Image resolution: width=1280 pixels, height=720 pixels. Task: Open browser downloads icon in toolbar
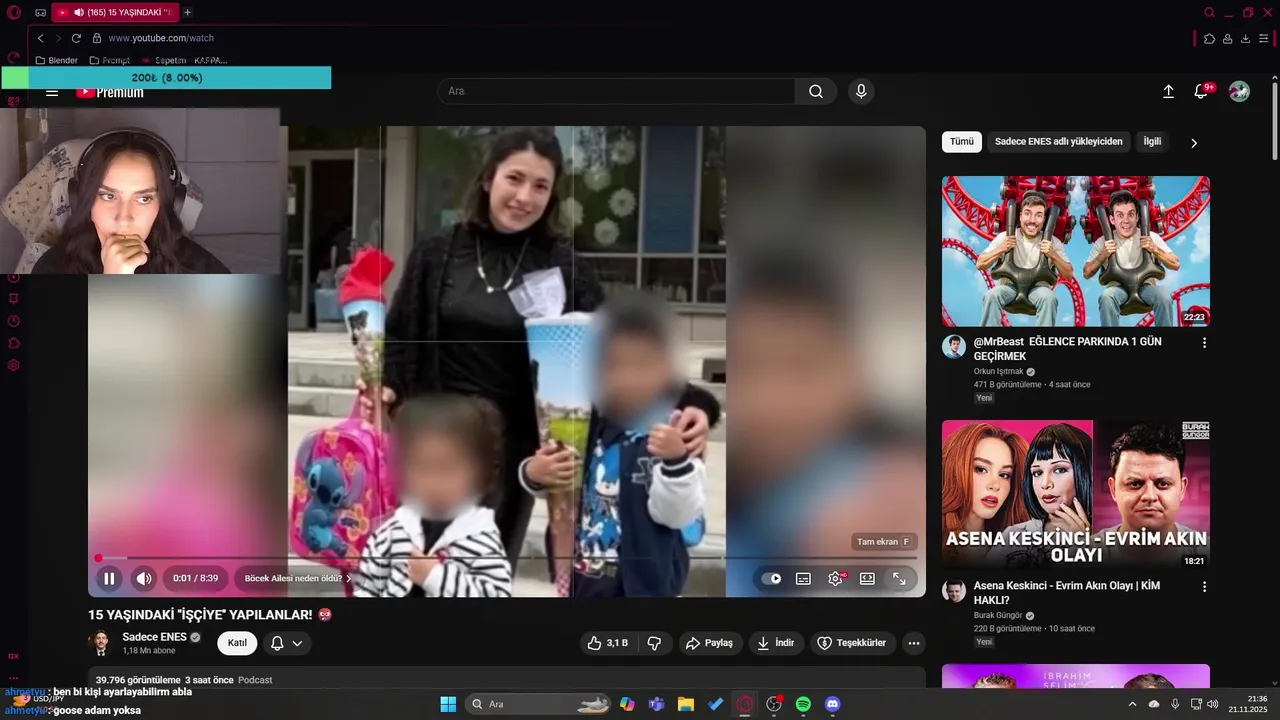[x=1245, y=38]
